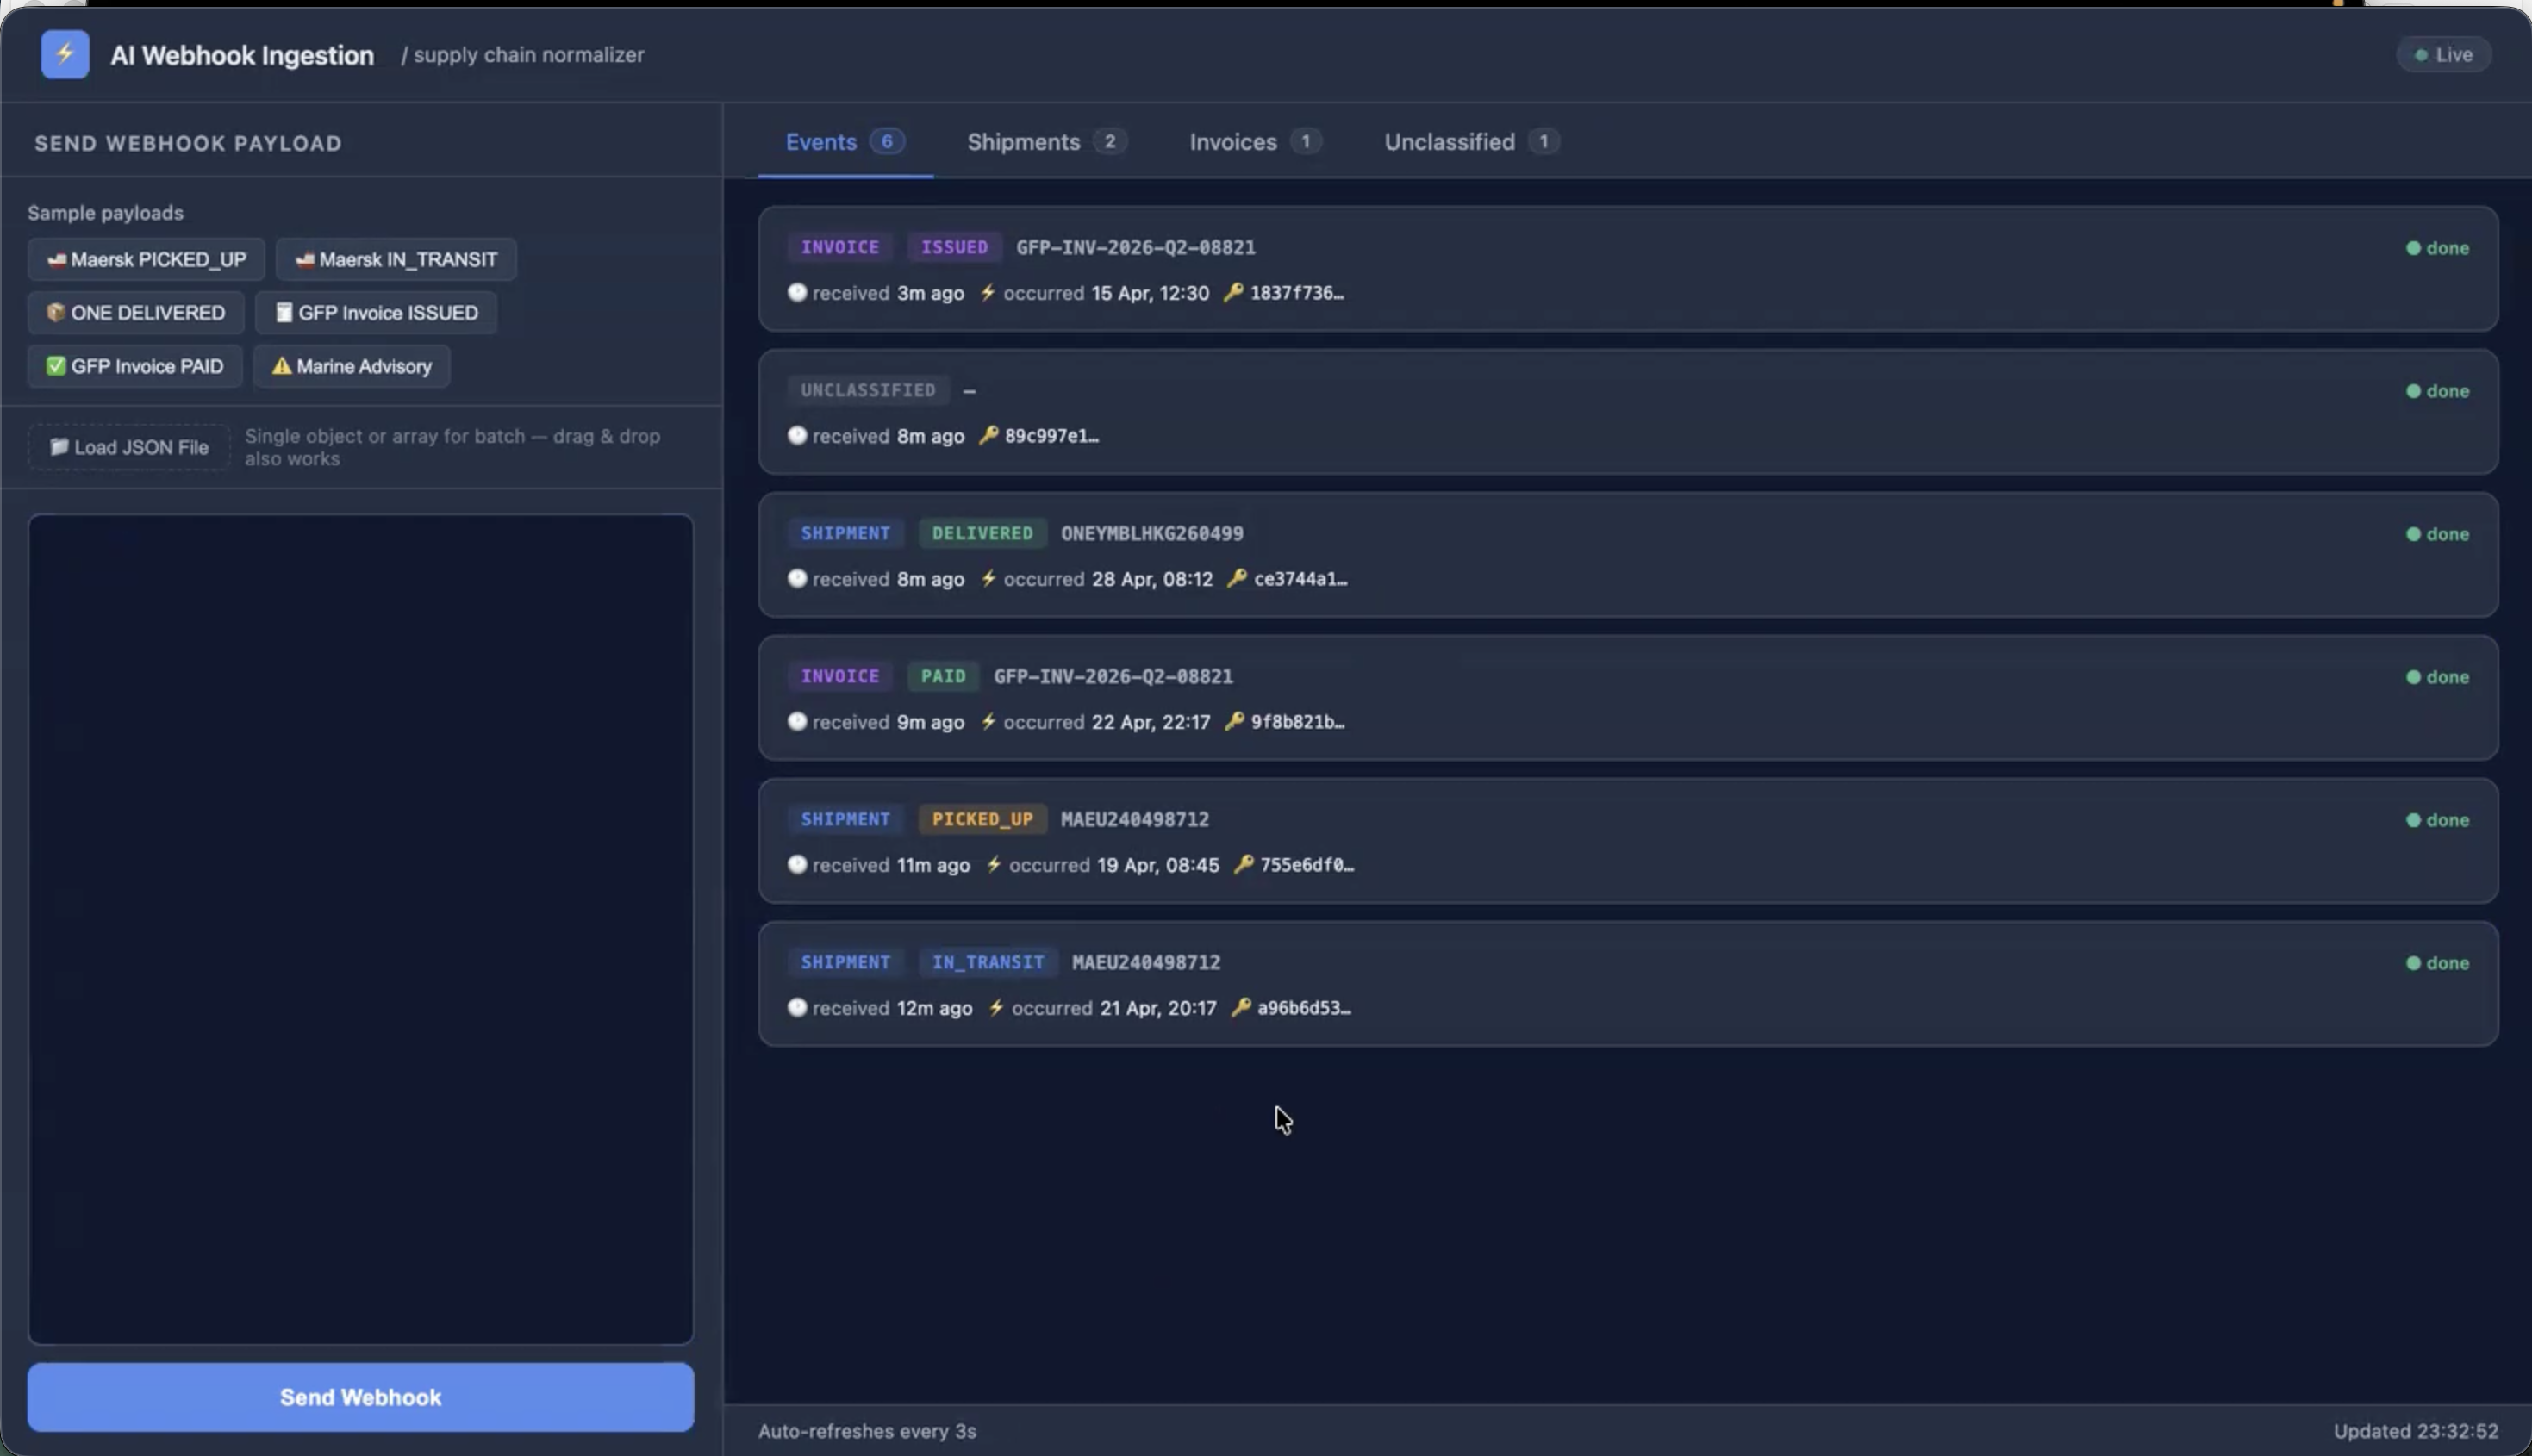Image resolution: width=2532 pixels, height=1456 pixels.
Task: Click done status on the IN_TRANSIT card
Action: [2438, 963]
